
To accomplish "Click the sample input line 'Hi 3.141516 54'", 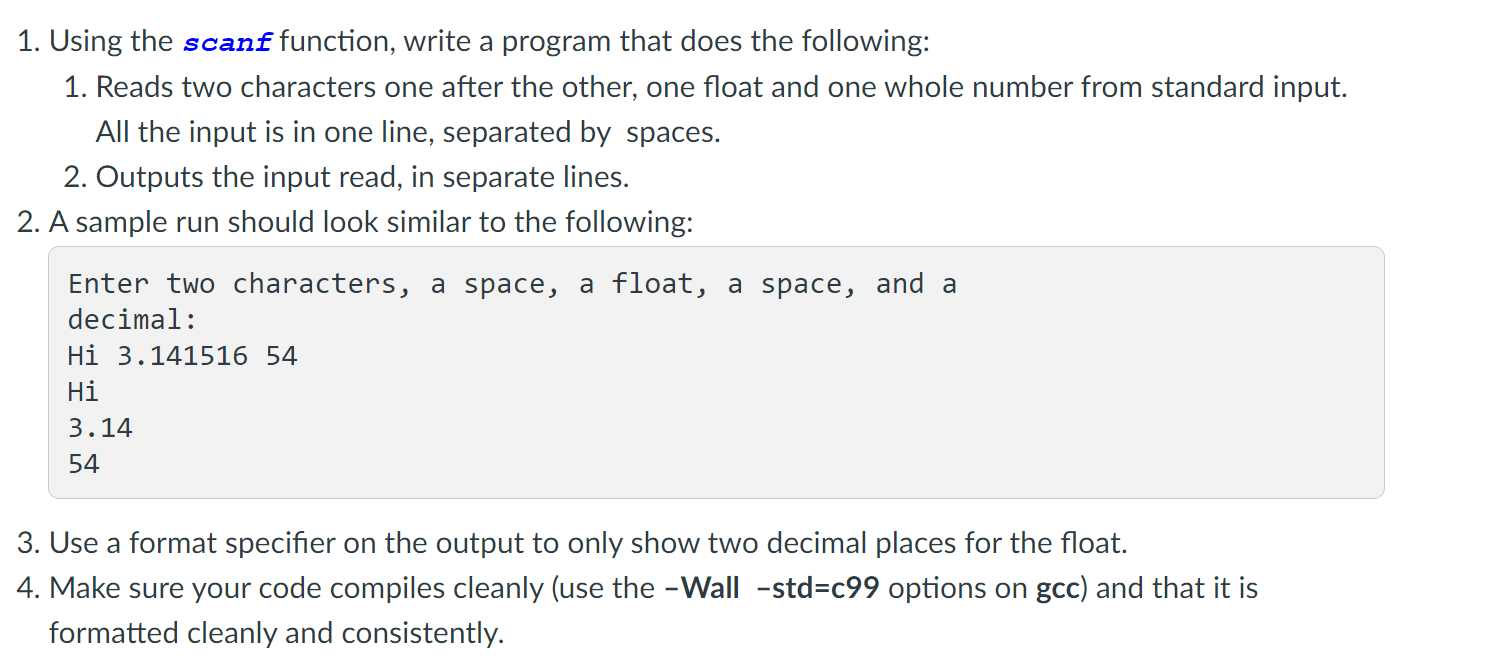I will pyautogui.click(x=183, y=356).
